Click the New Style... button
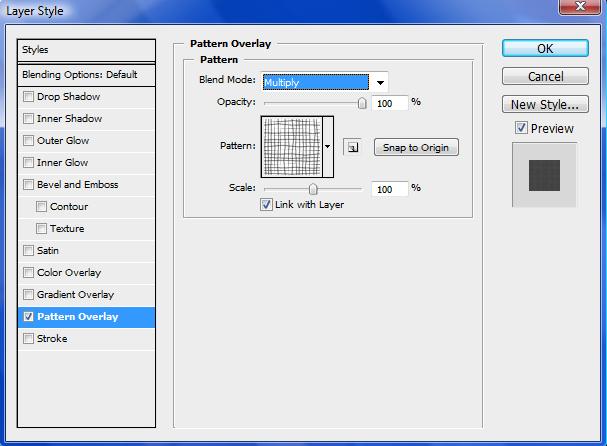Viewport: 607px width, 446px height. (x=545, y=105)
